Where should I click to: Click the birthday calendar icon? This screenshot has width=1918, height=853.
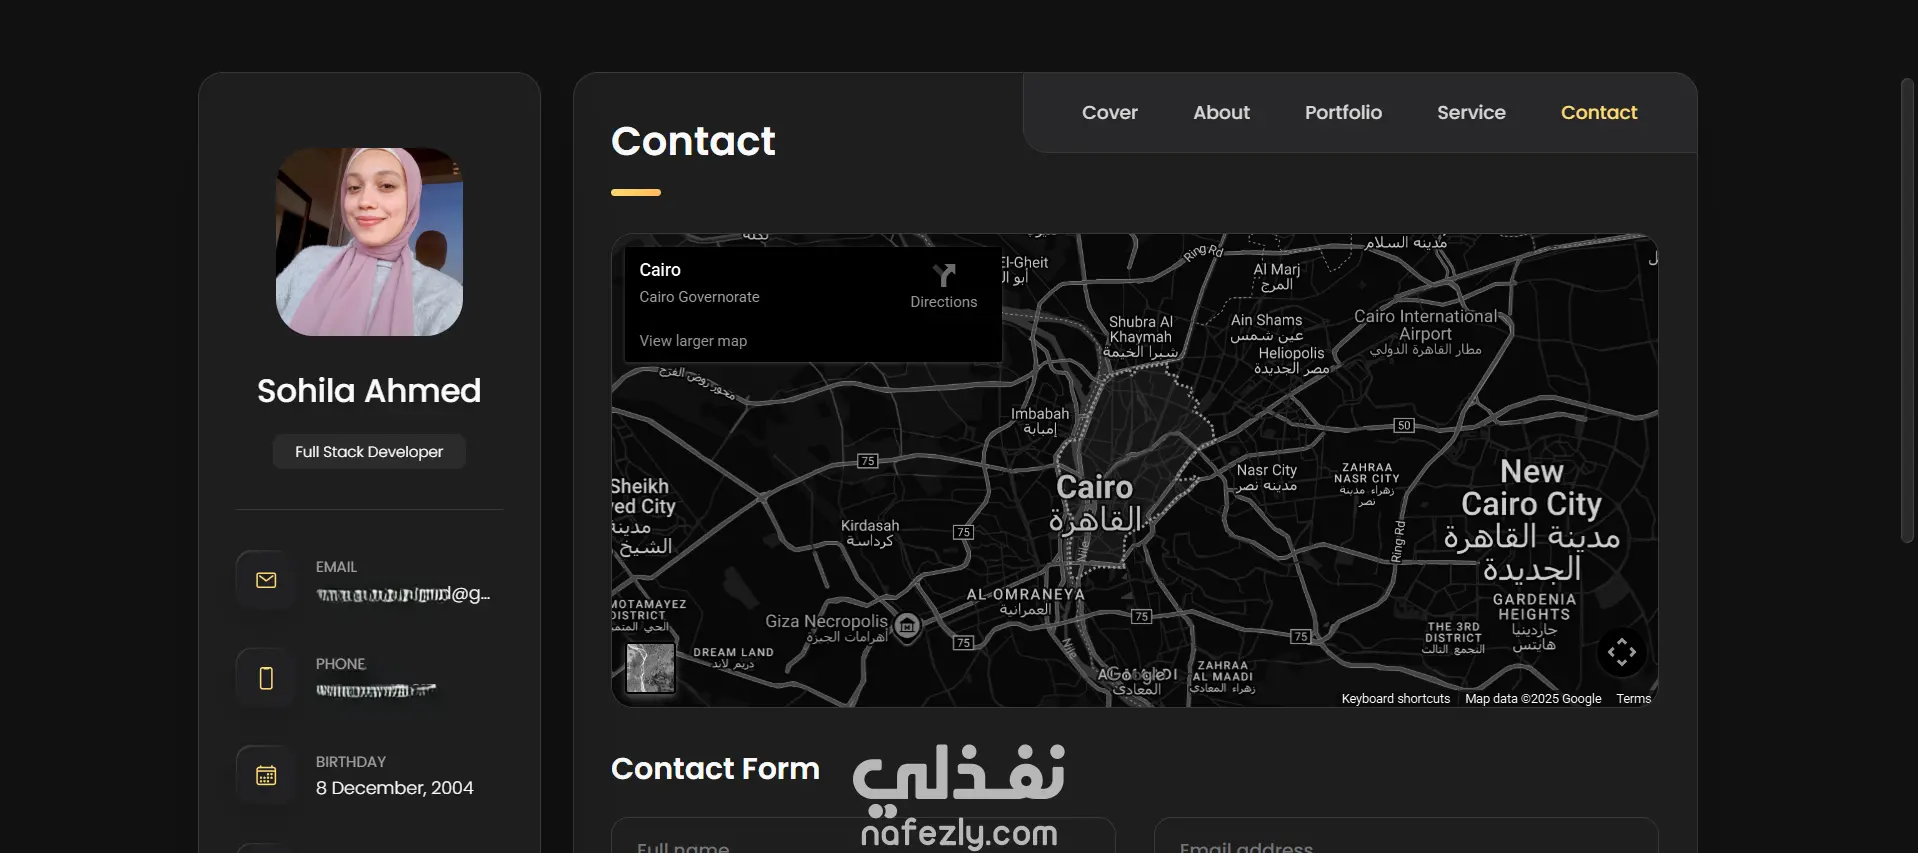[266, 775]
